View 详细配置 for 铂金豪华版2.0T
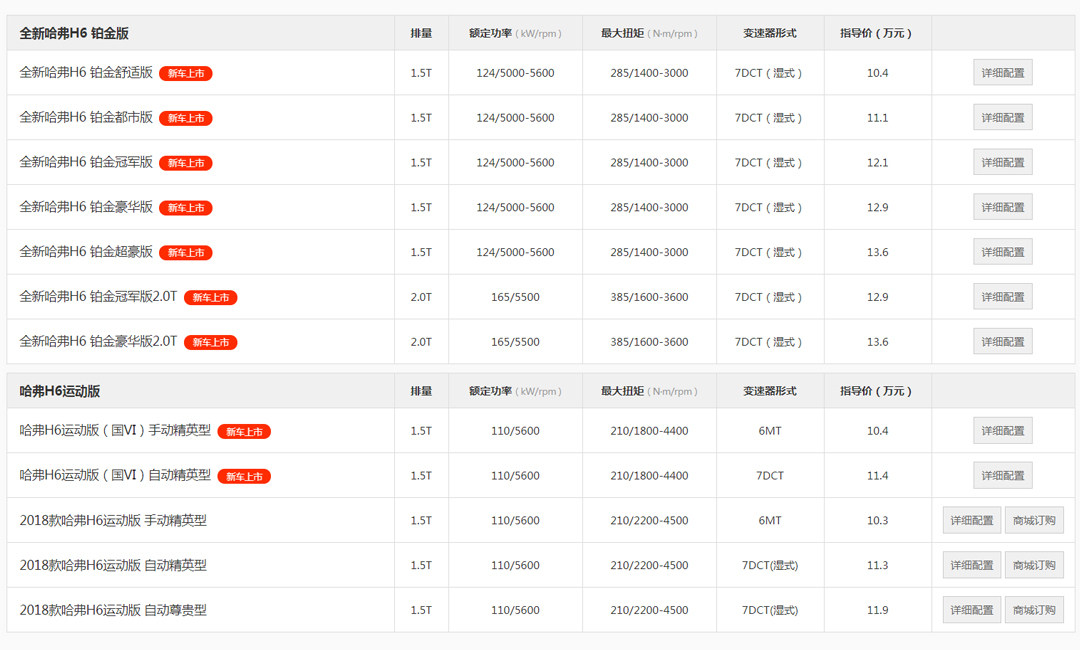Screen dimensions: 1080x650 point(1002,342)
